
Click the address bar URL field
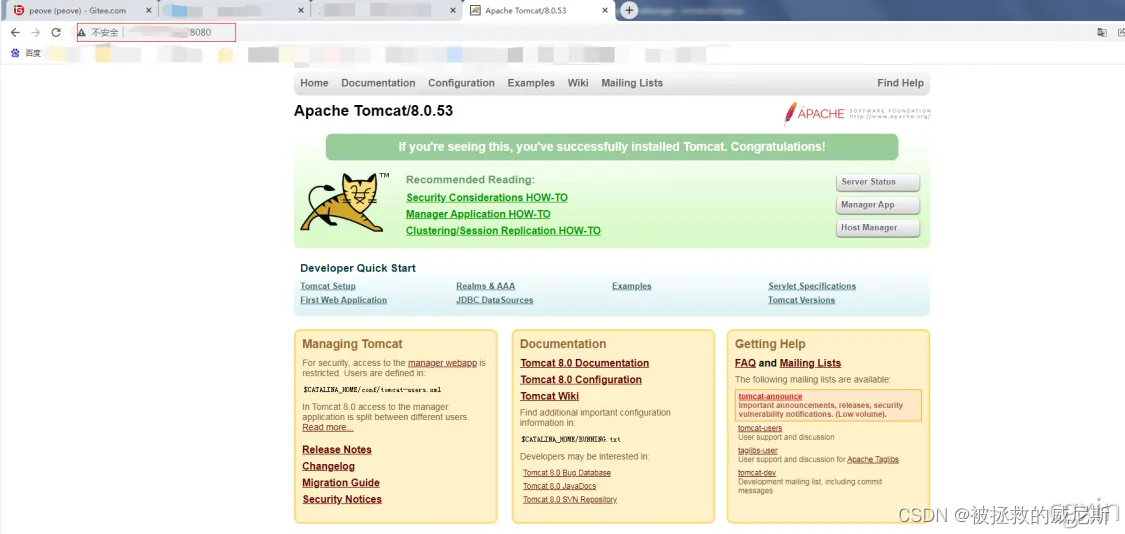click(156, 32)
